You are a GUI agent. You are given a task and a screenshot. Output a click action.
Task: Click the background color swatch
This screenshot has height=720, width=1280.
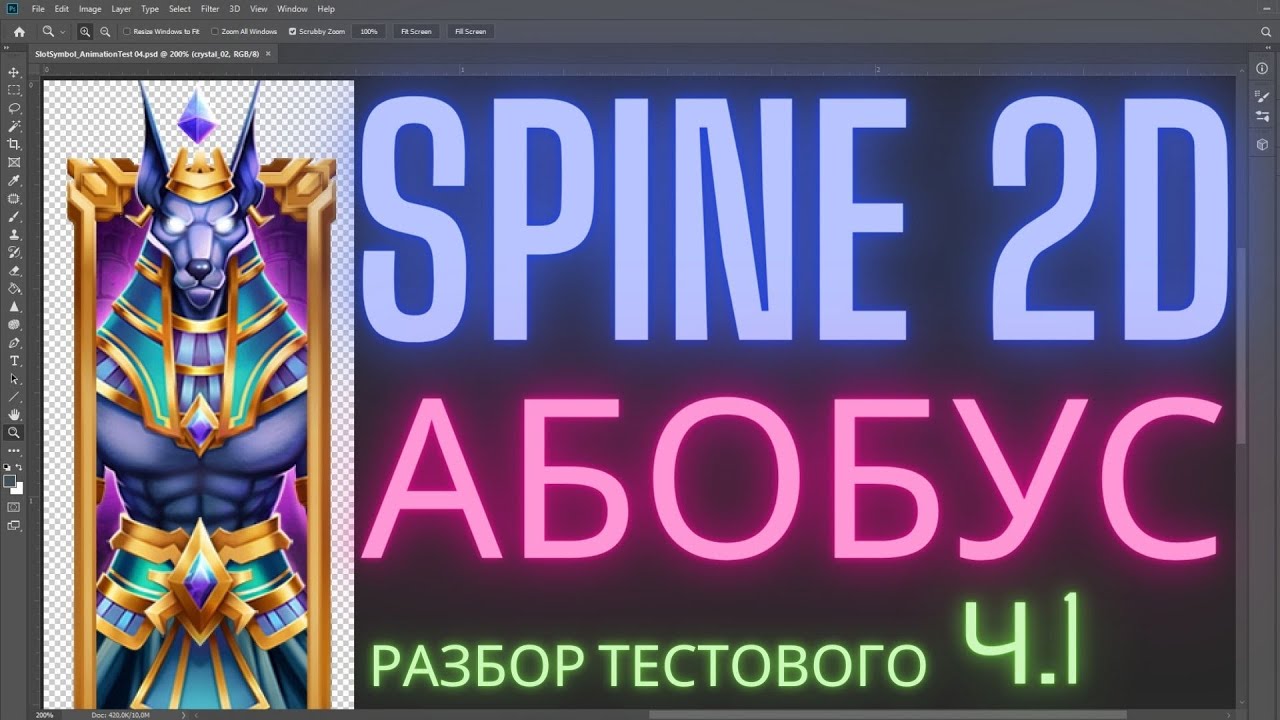click(x=17, y=488)
